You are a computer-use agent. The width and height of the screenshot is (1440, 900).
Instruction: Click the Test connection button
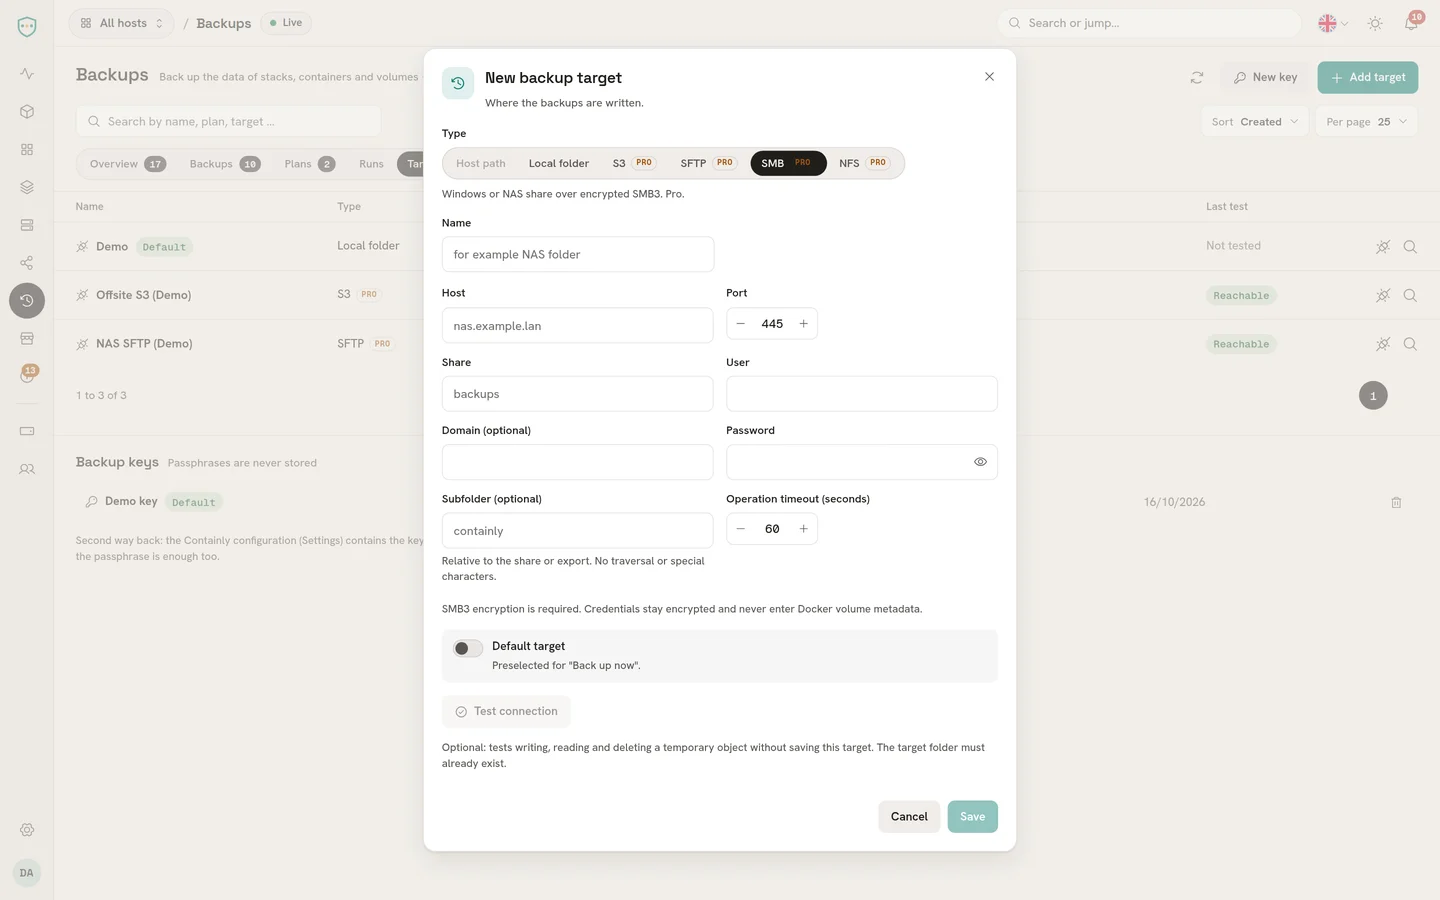pyautogui.click(x=506, y=711)
